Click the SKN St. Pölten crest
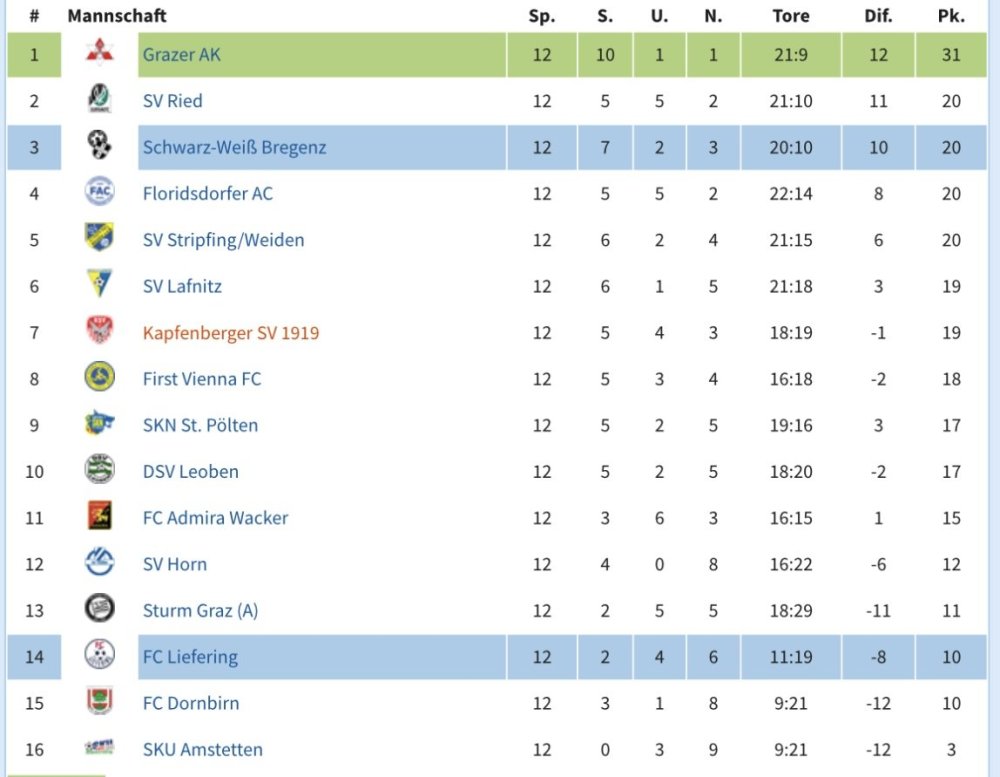The width and height of the screenshot is (1000, 777). pos(99,424)
